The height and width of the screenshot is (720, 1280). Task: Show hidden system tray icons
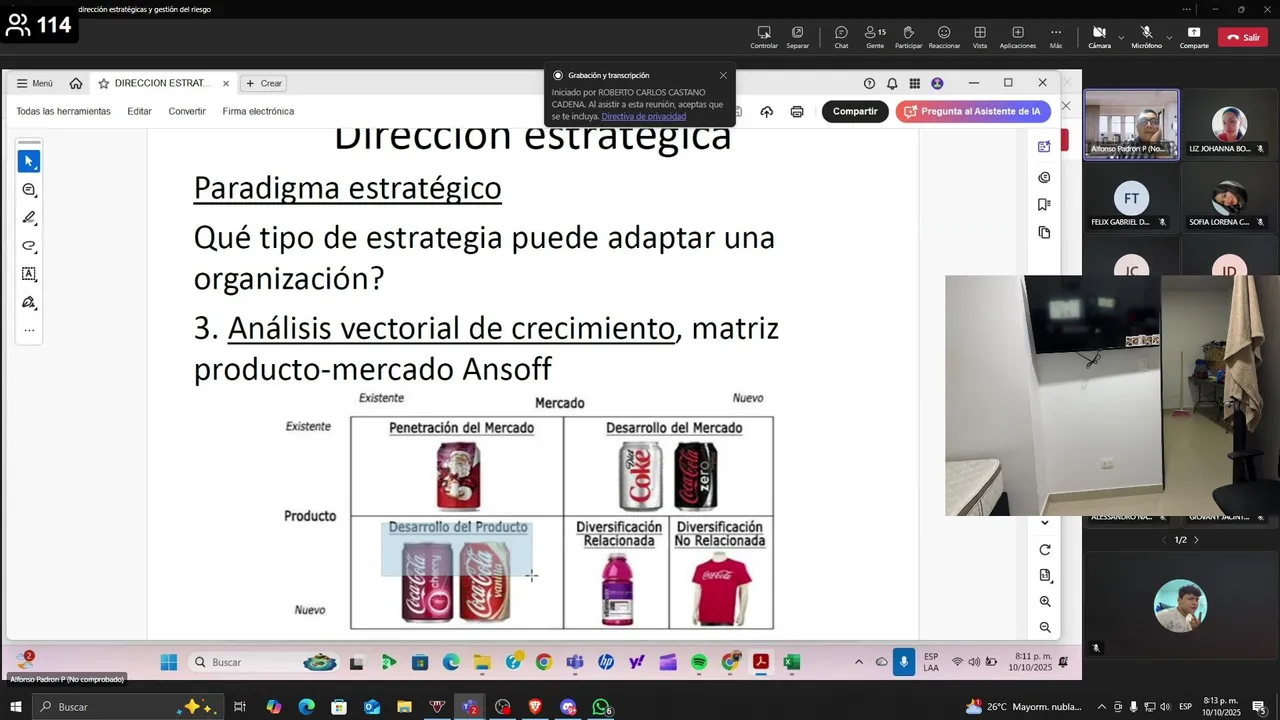click(x=1102, y=707)
